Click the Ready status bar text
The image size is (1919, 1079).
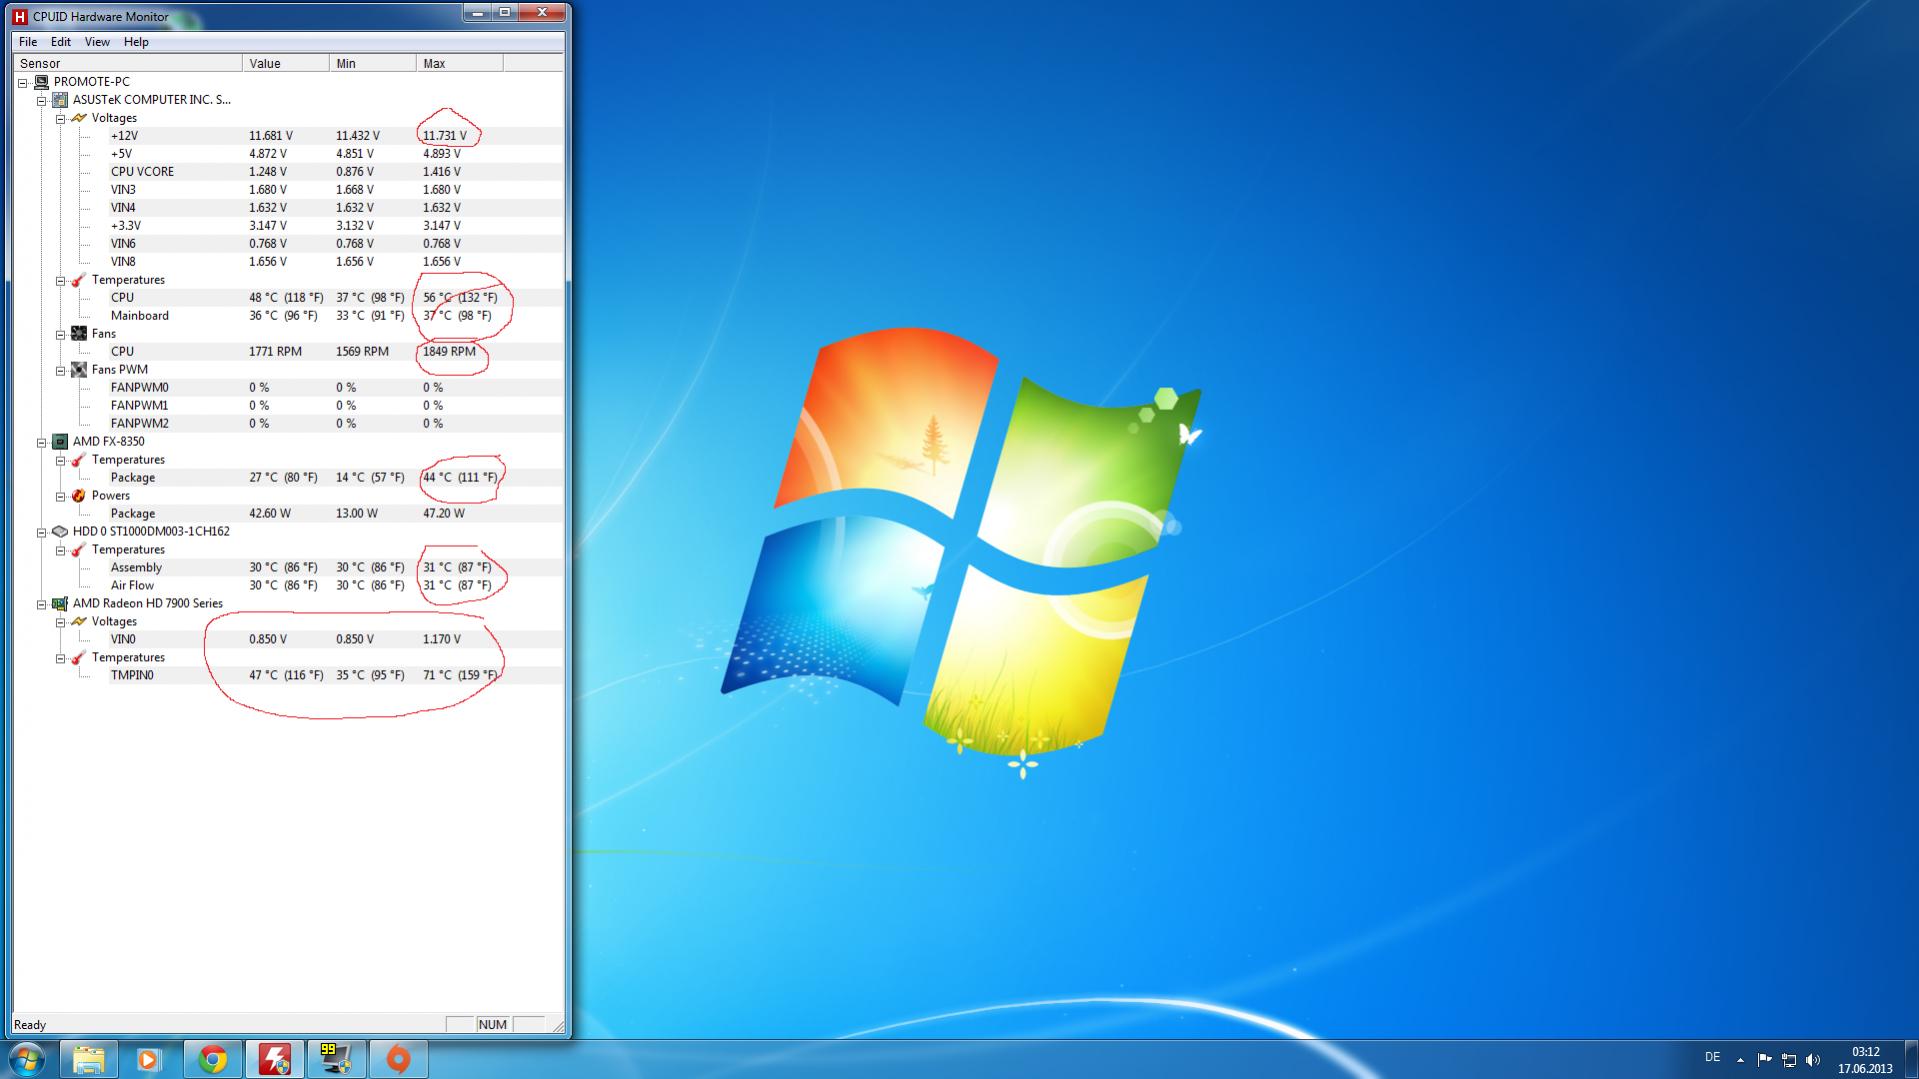(30, 1025)
